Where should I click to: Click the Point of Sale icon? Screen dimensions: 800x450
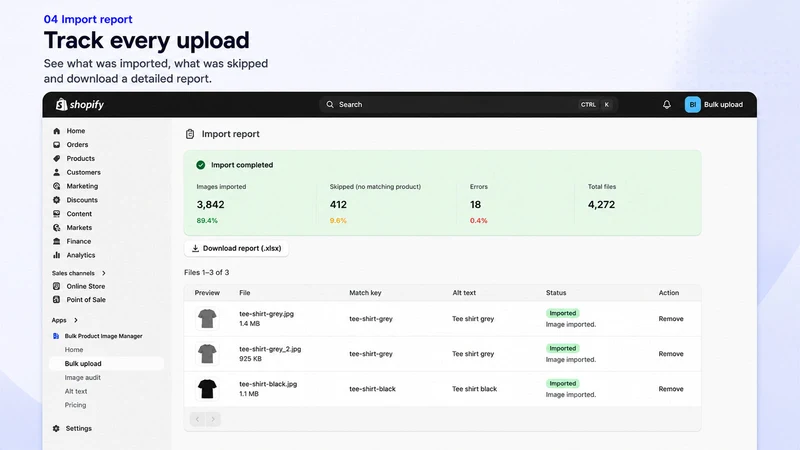tap(57, 299)
